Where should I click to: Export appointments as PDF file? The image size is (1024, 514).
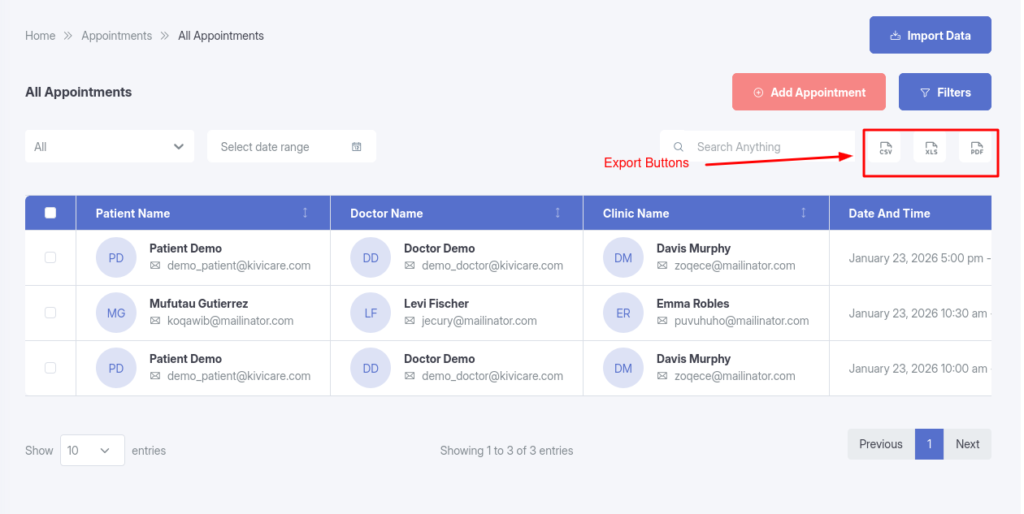976,148
